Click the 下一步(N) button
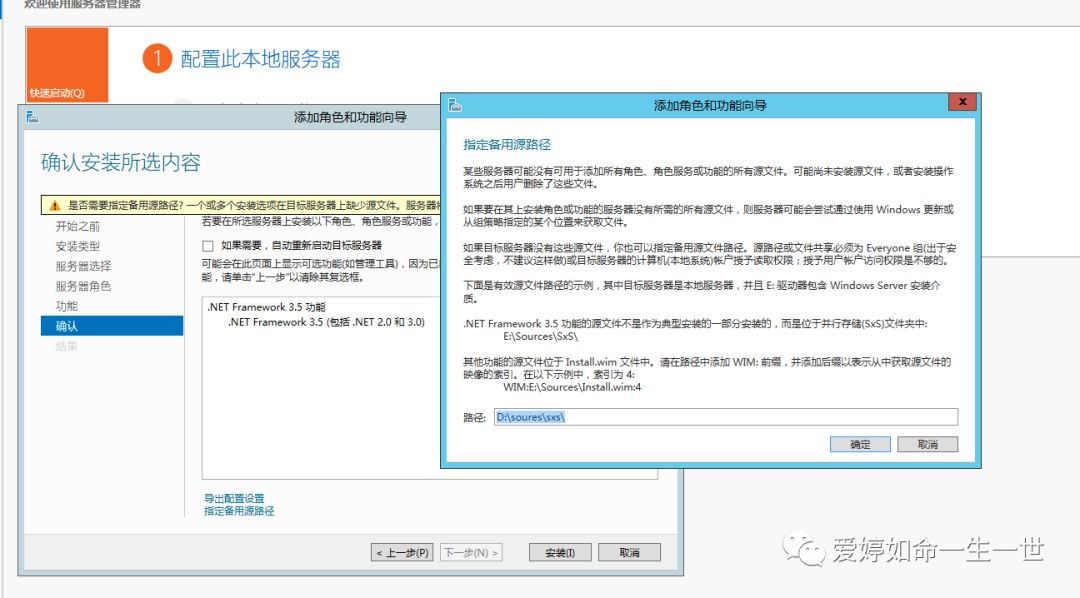Image resolution: width=1080 pixels, height=598 pixels. pos(471,553)
